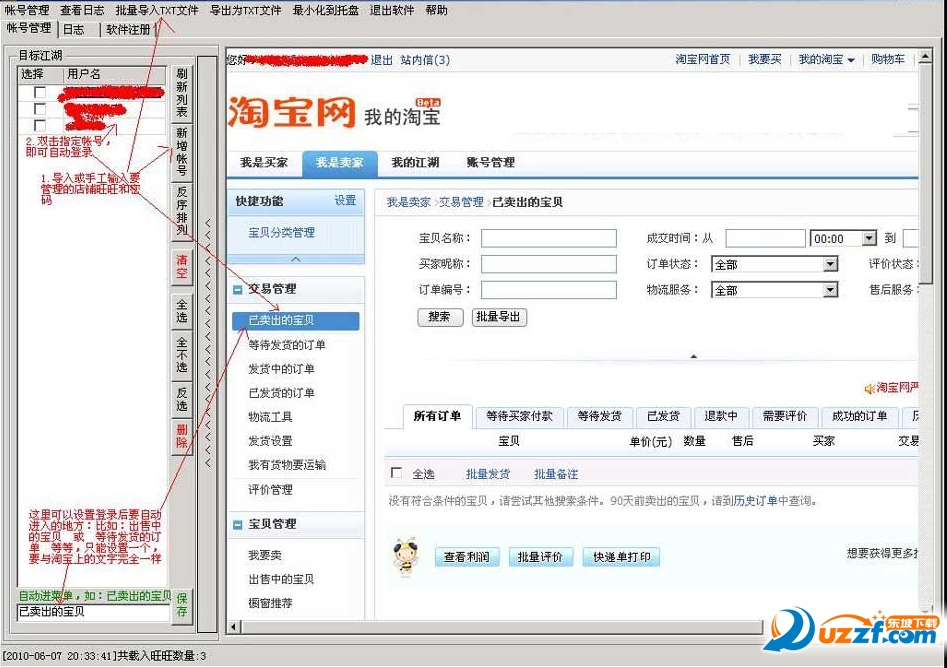
Task: Click the 反序排列 button
Action: 181,210
